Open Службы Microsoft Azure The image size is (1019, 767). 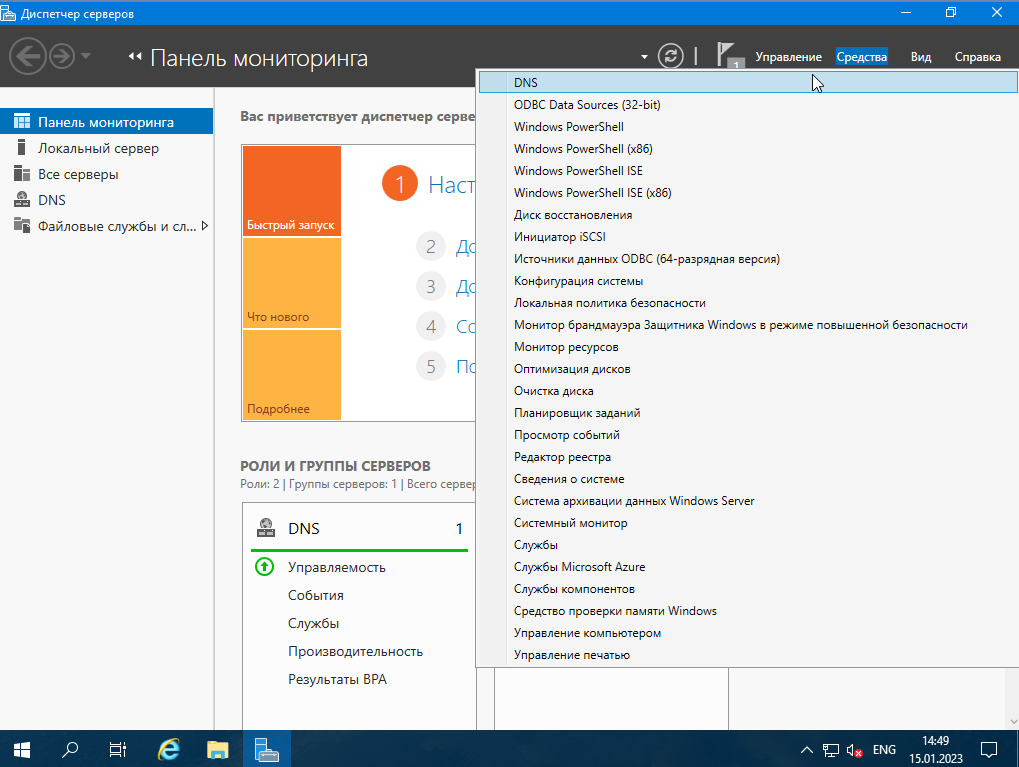click(748, 567)
